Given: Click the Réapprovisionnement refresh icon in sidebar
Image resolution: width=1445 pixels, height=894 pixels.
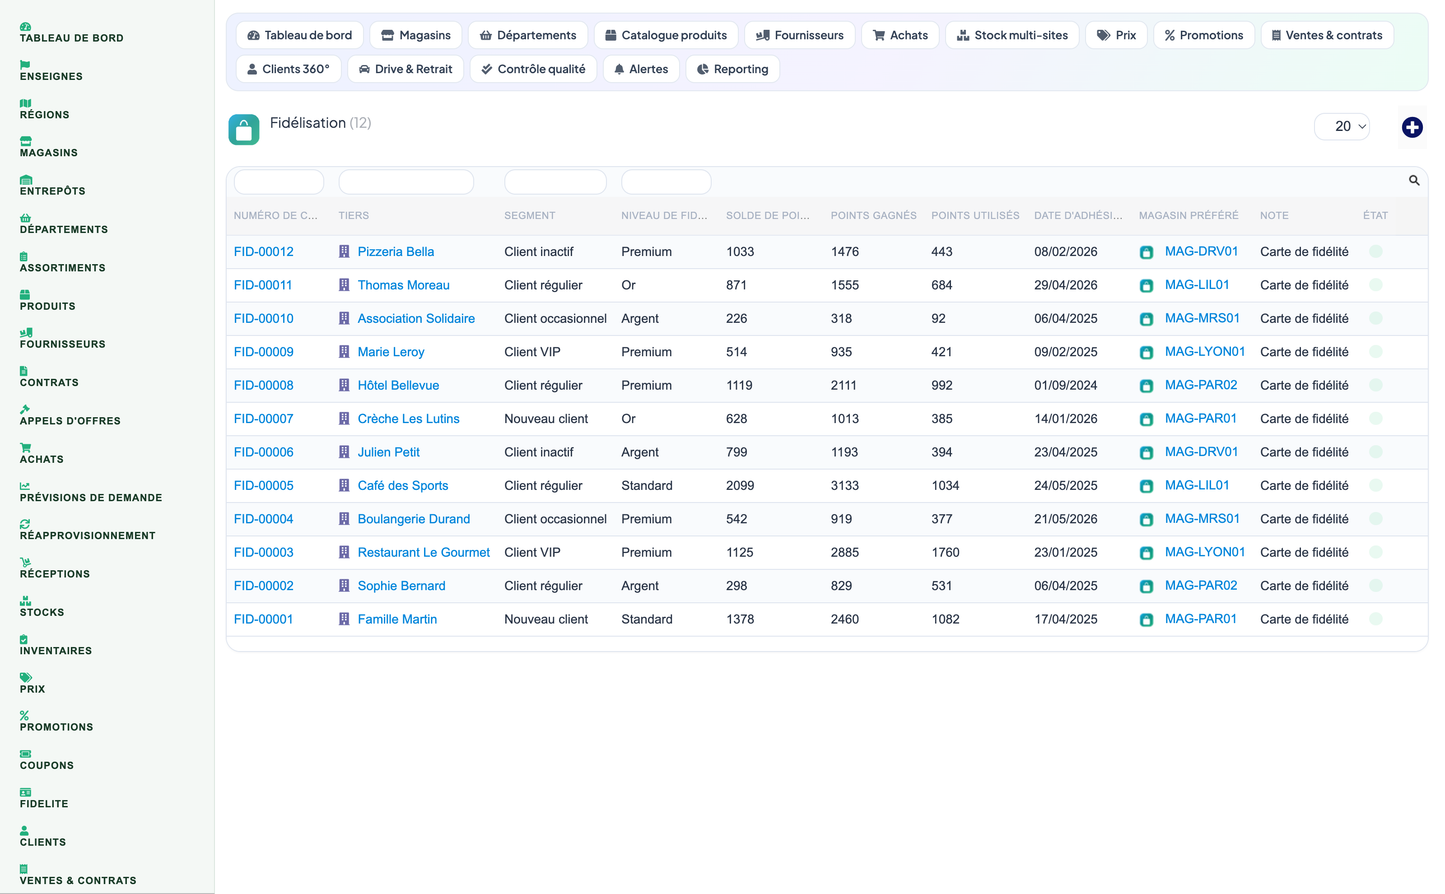Looking at the screenshot, I should 25,524.
